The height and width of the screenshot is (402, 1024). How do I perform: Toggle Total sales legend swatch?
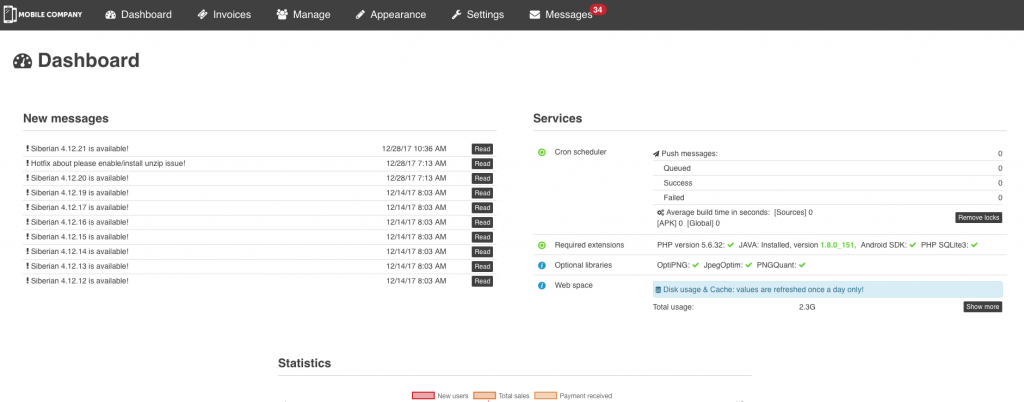tap(484, 396)
